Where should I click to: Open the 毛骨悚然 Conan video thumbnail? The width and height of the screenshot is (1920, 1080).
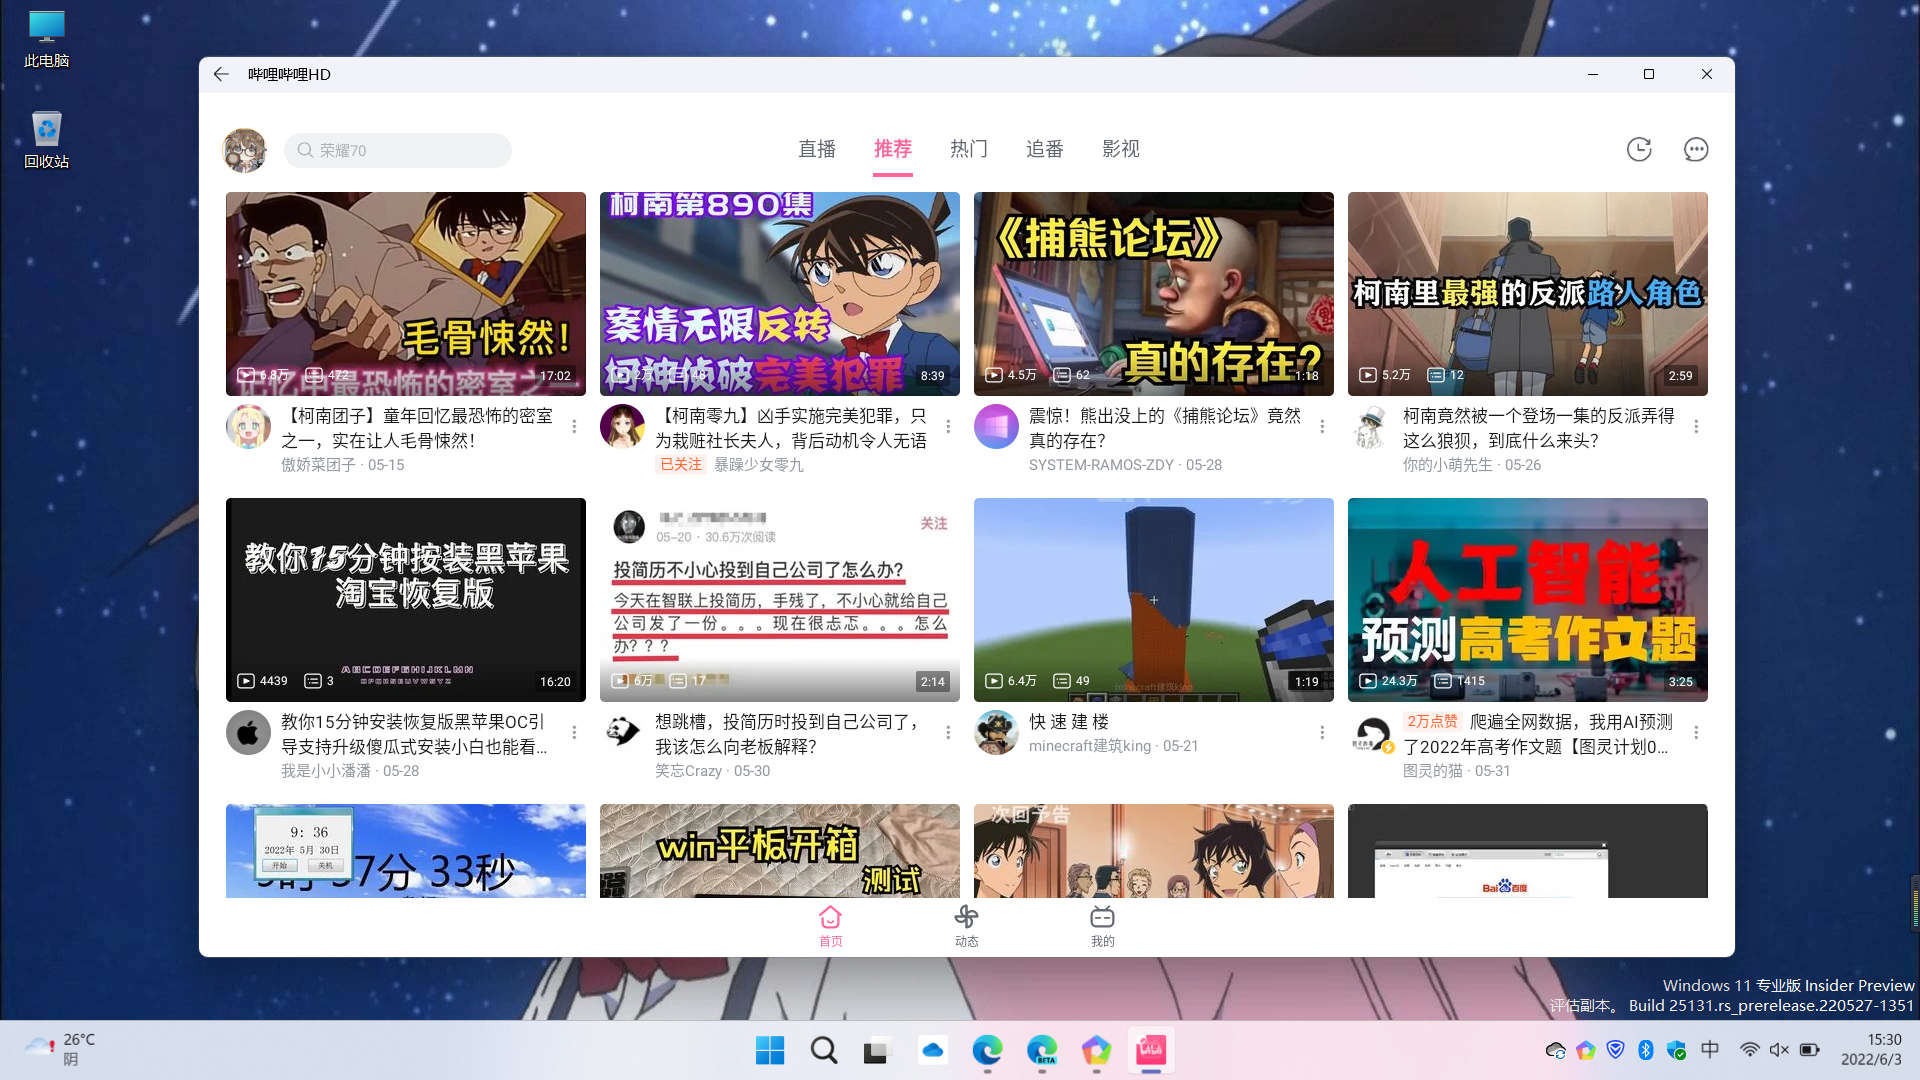[x=406, y=294]
